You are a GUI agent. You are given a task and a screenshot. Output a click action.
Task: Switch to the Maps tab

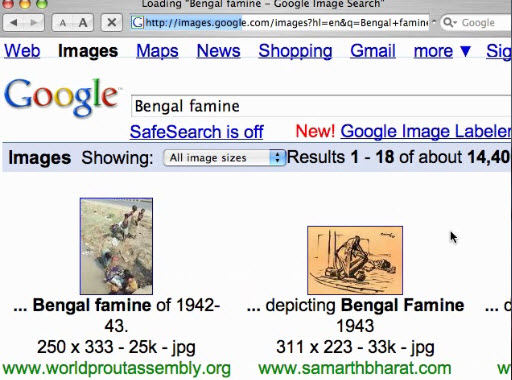[x=157, y=51]
